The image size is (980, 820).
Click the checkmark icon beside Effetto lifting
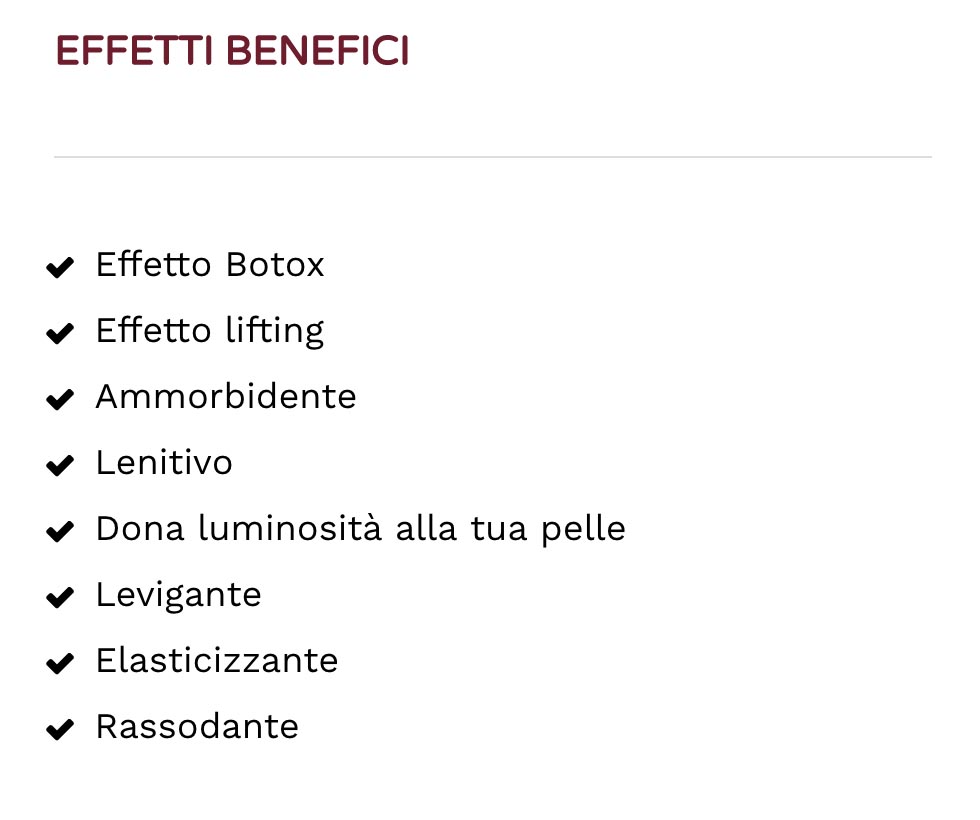coord(60,333)
